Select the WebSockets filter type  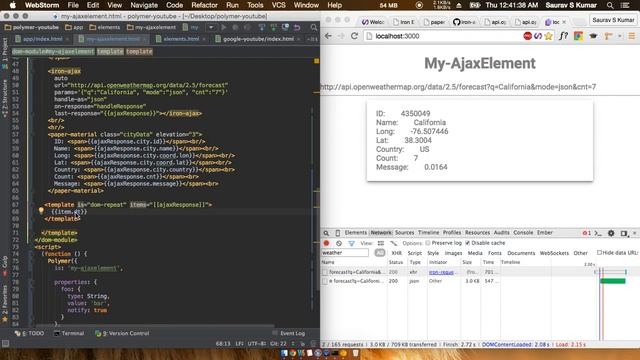(x=554, y=253)
